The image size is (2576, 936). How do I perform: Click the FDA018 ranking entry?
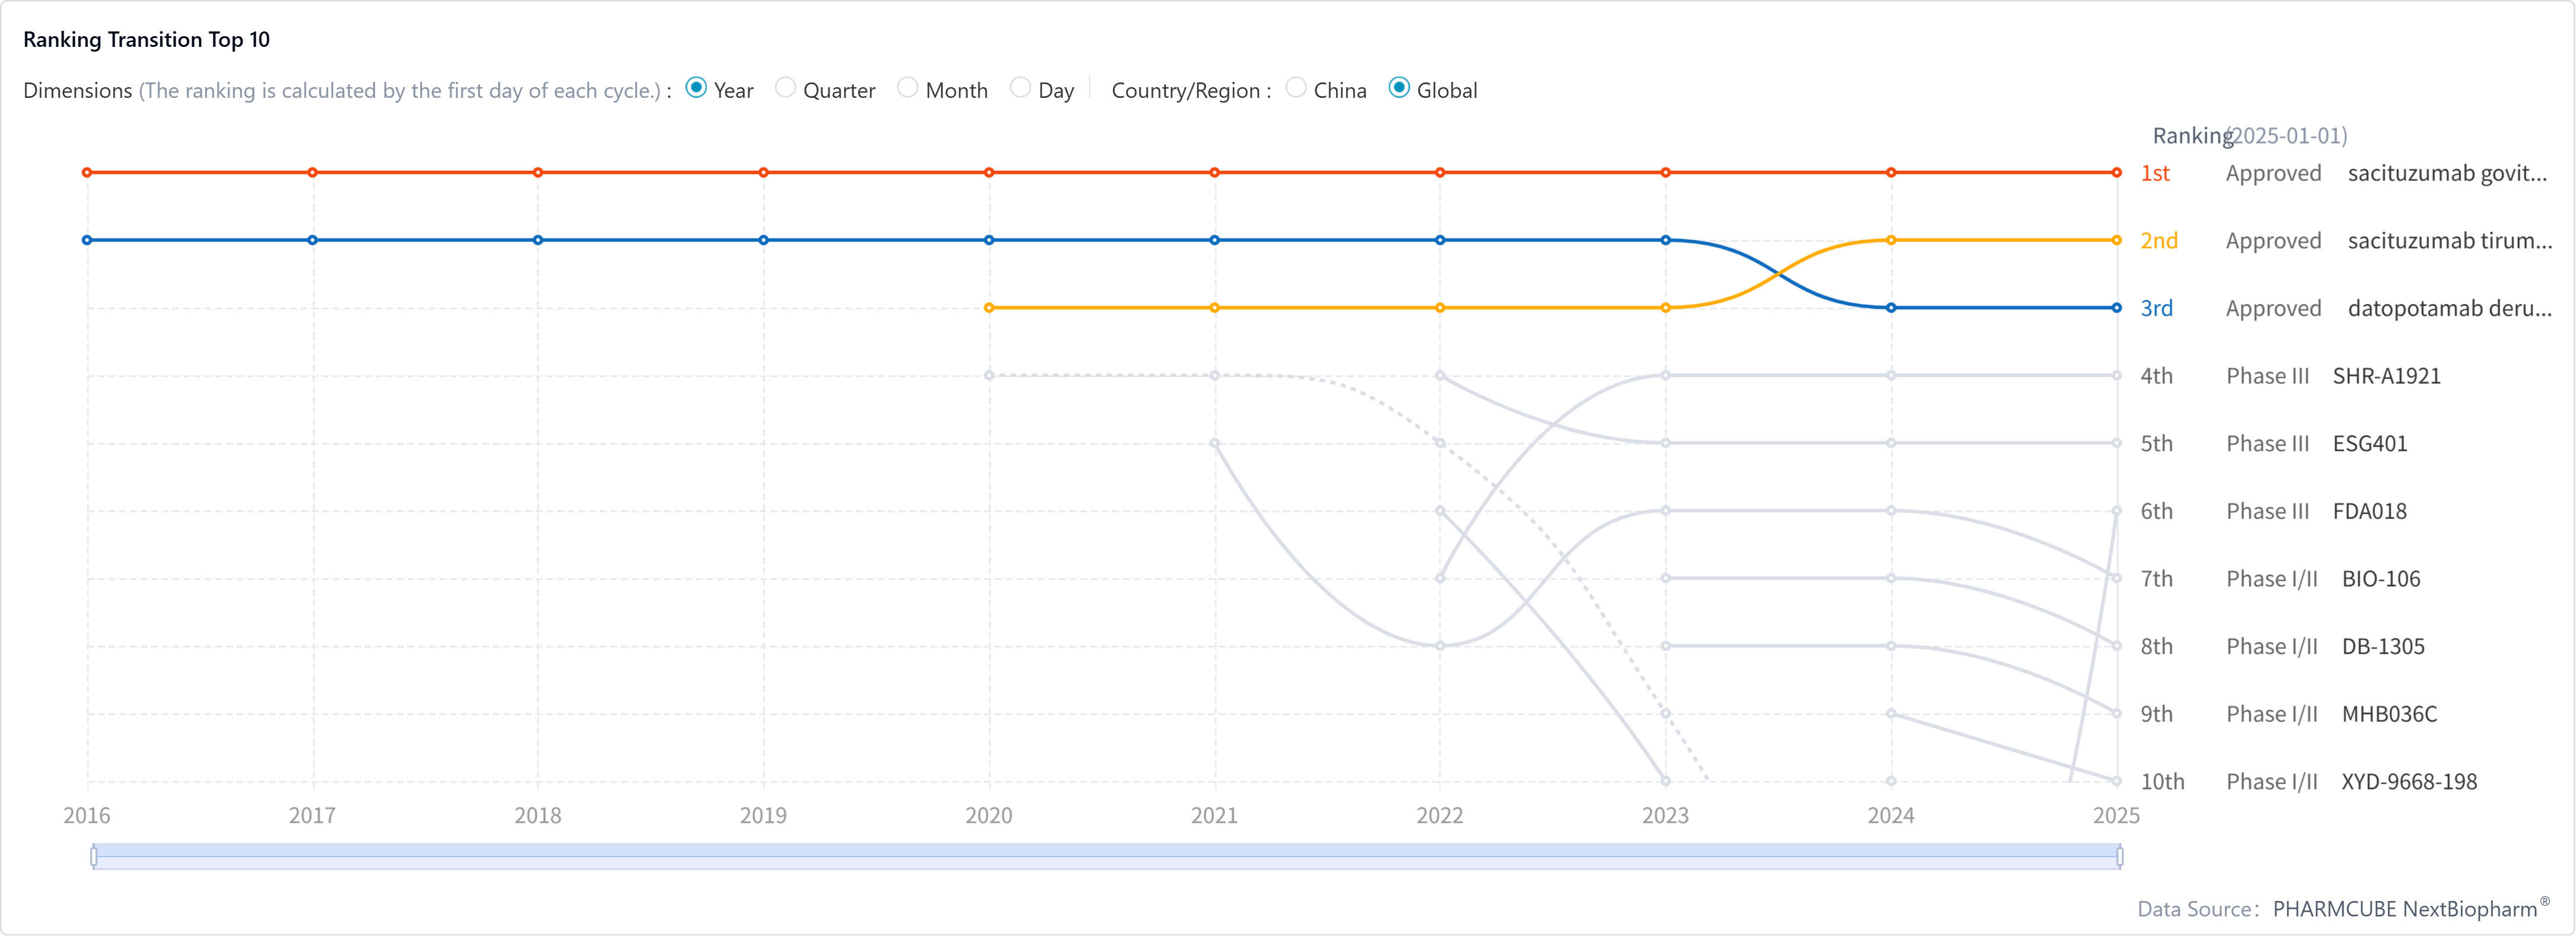coord(2369,511)
